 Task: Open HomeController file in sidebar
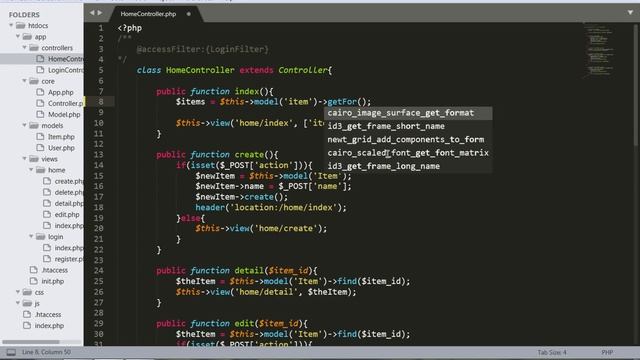tap(65, 59)
